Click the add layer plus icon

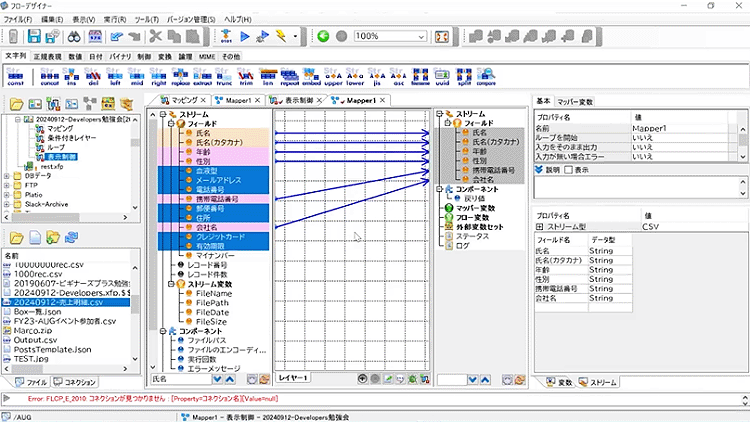[x=363, y=379]
